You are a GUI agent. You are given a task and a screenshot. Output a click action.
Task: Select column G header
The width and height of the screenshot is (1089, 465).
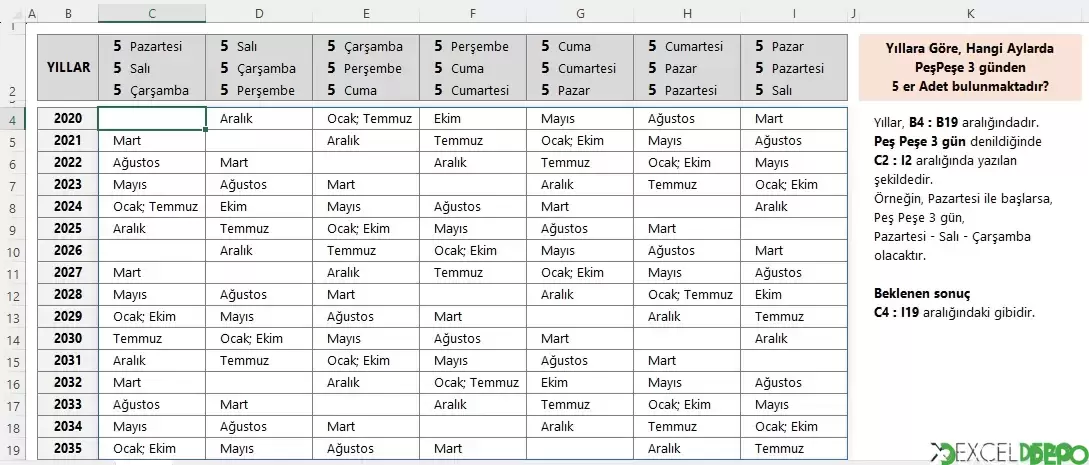[580, 13]
